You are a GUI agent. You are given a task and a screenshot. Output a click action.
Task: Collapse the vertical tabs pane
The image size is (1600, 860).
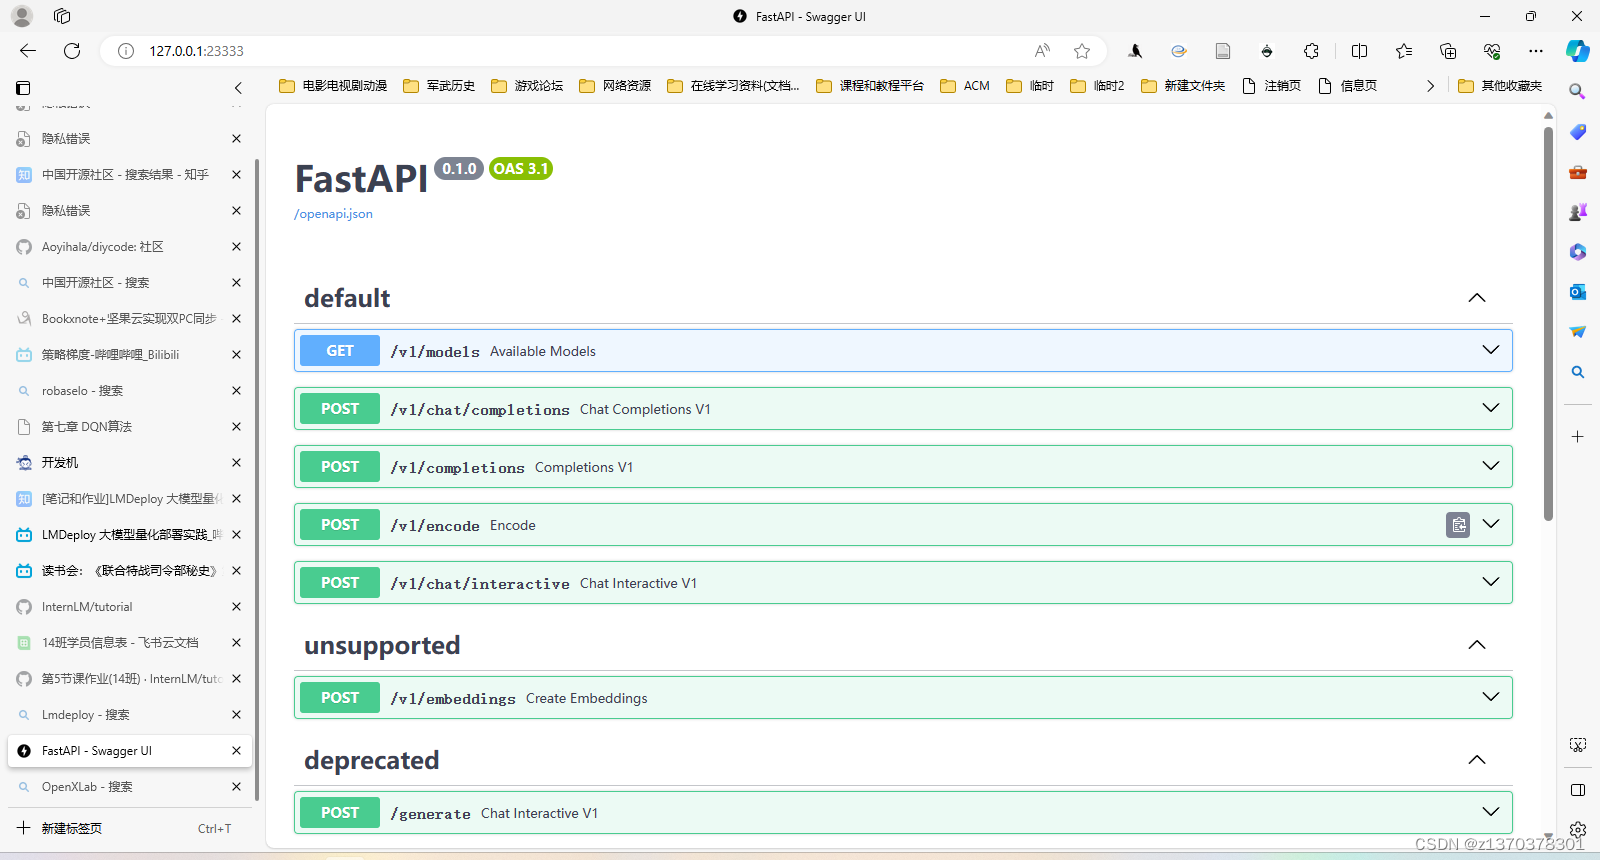238,88
